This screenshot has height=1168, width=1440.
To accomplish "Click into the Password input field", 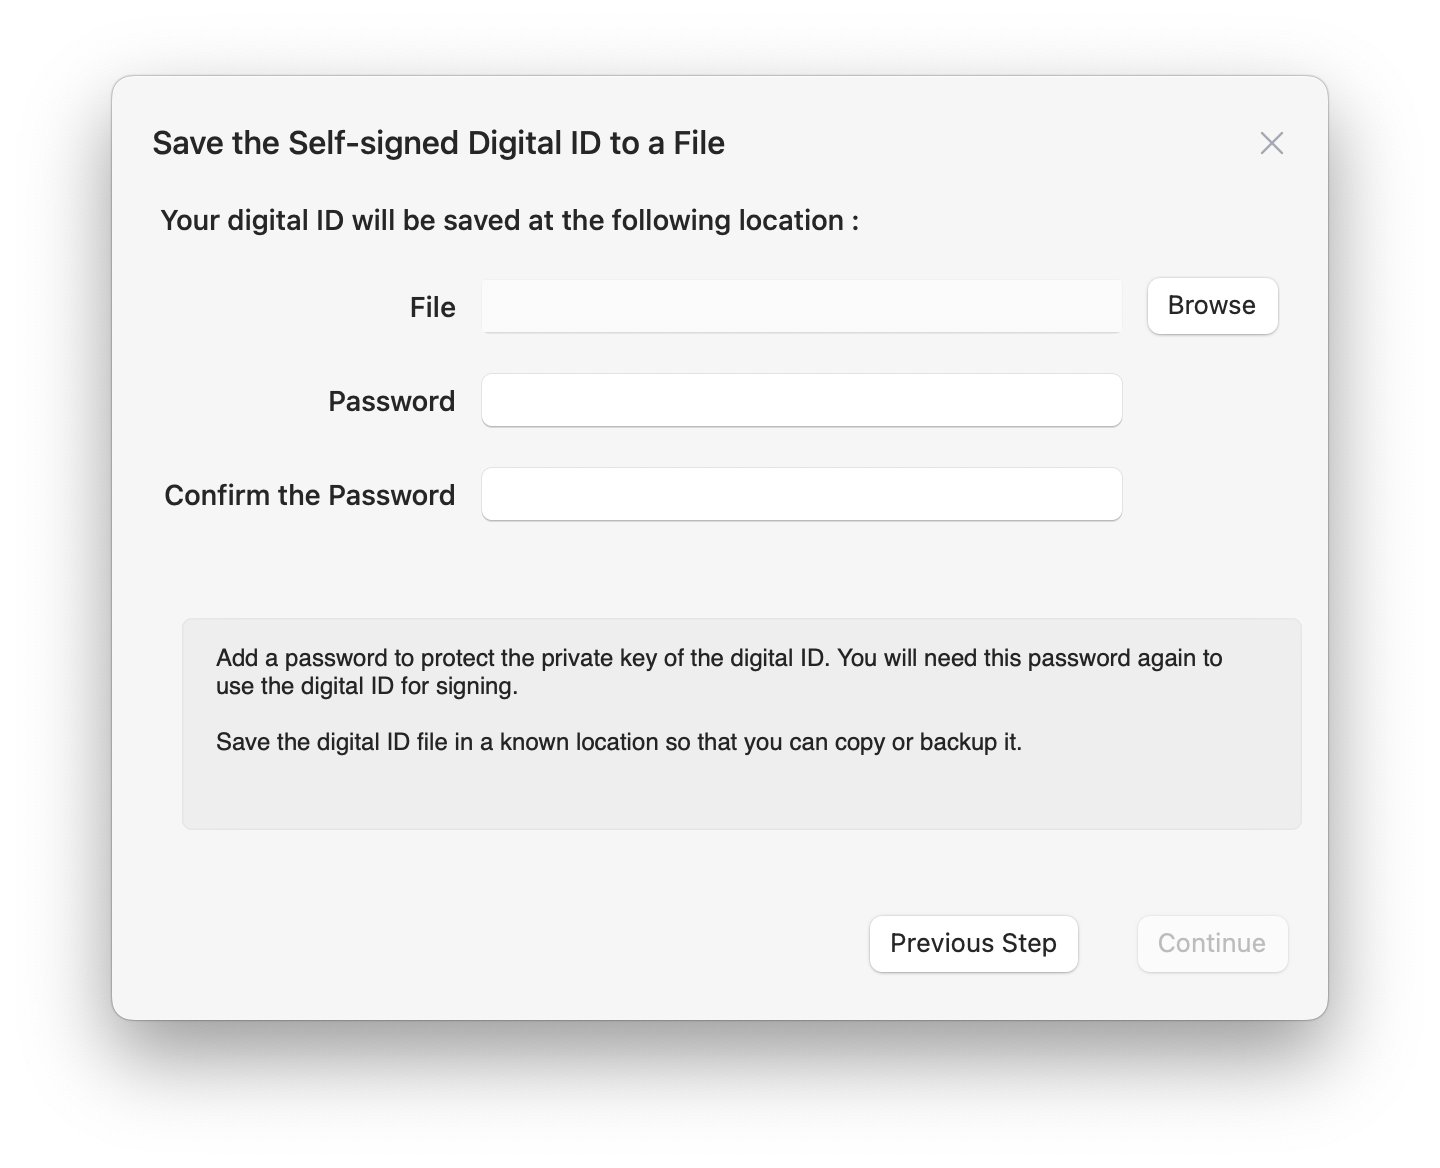I will (x=801, y=401).
